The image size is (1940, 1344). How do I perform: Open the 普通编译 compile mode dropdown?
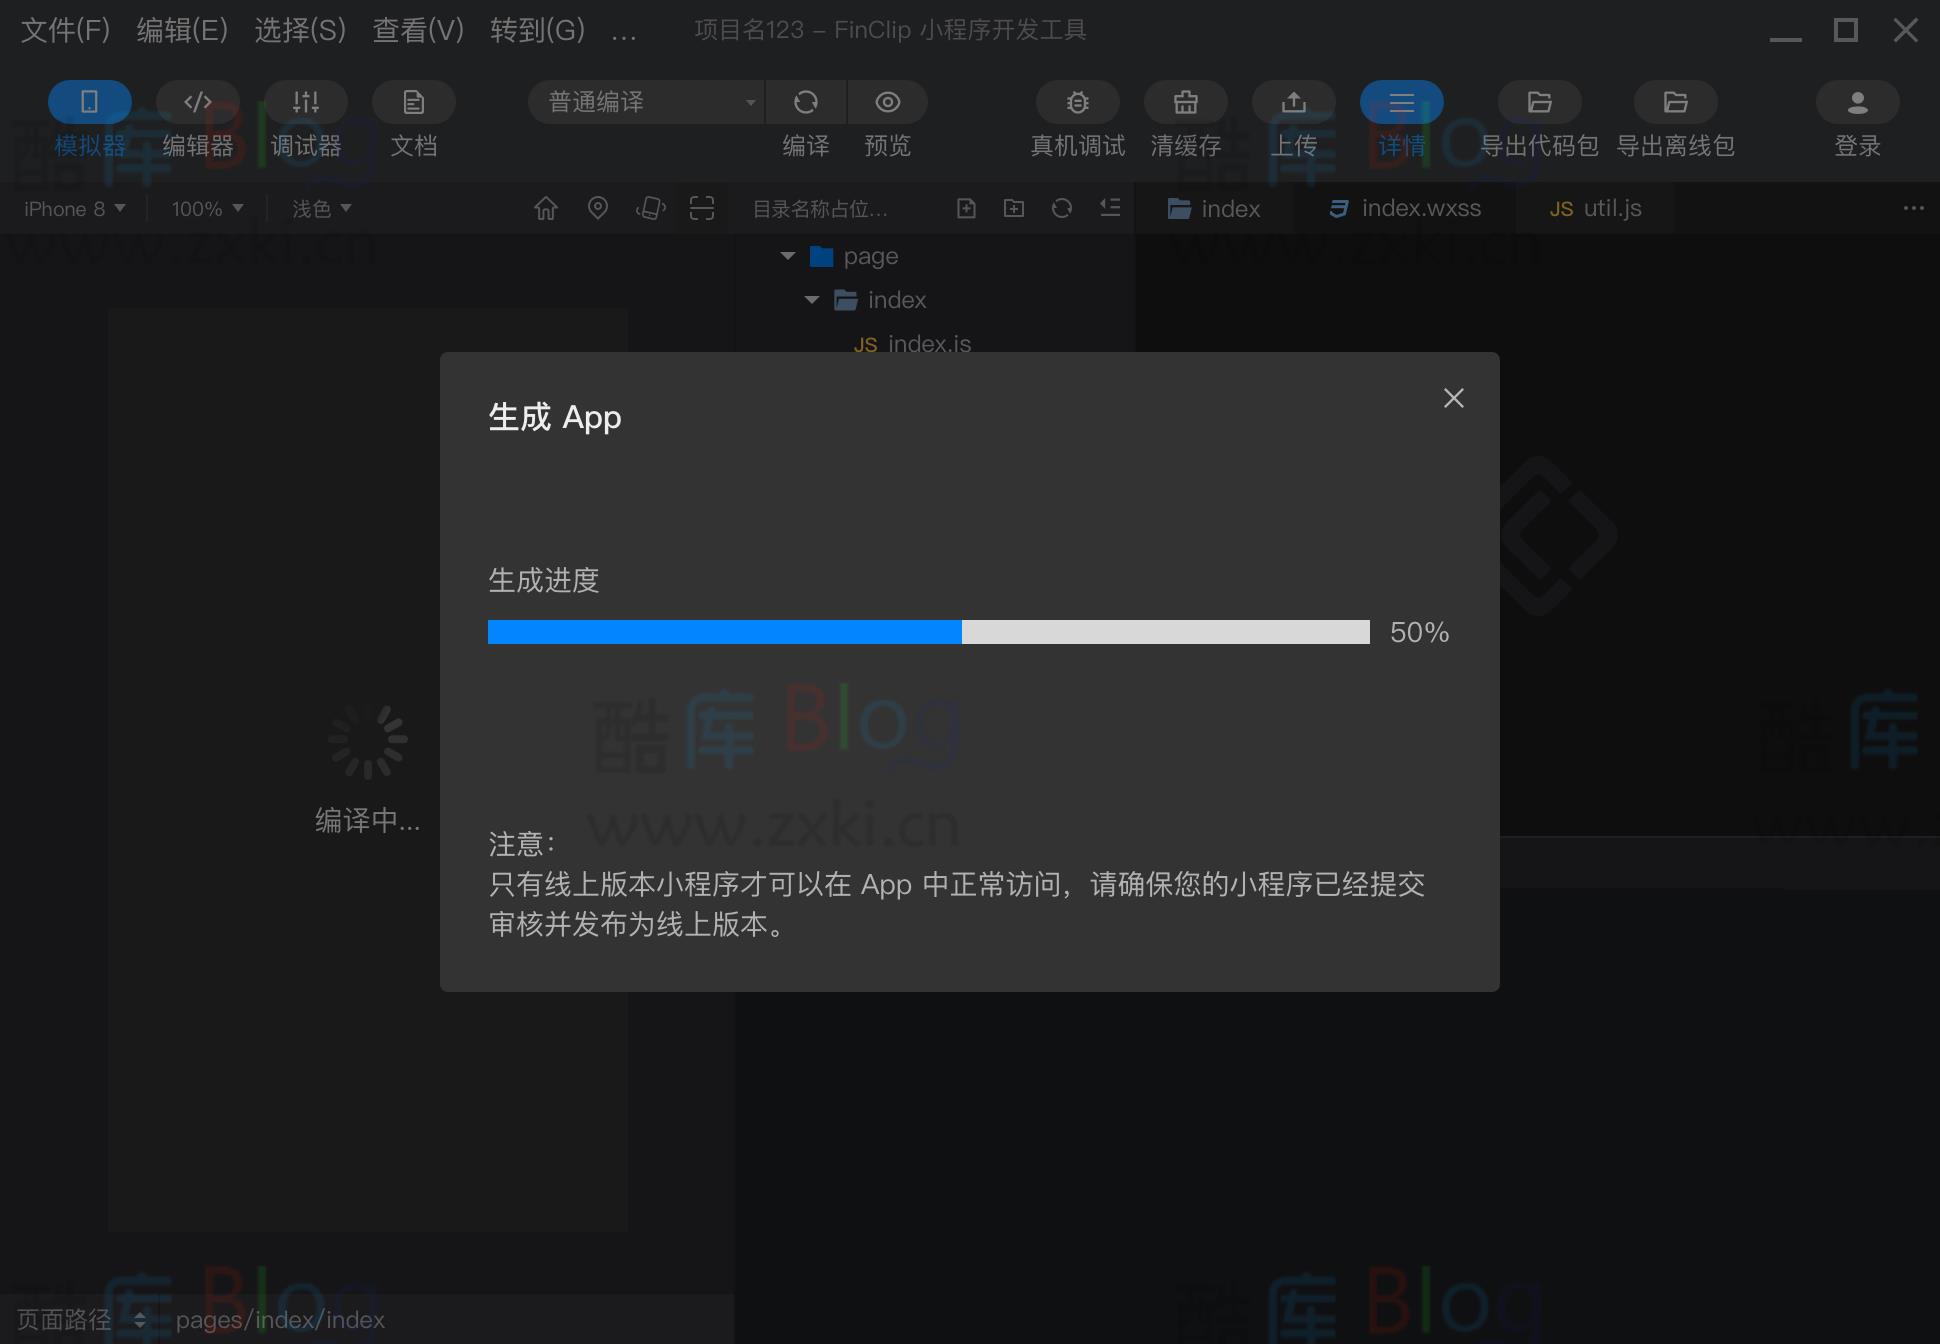645,101
